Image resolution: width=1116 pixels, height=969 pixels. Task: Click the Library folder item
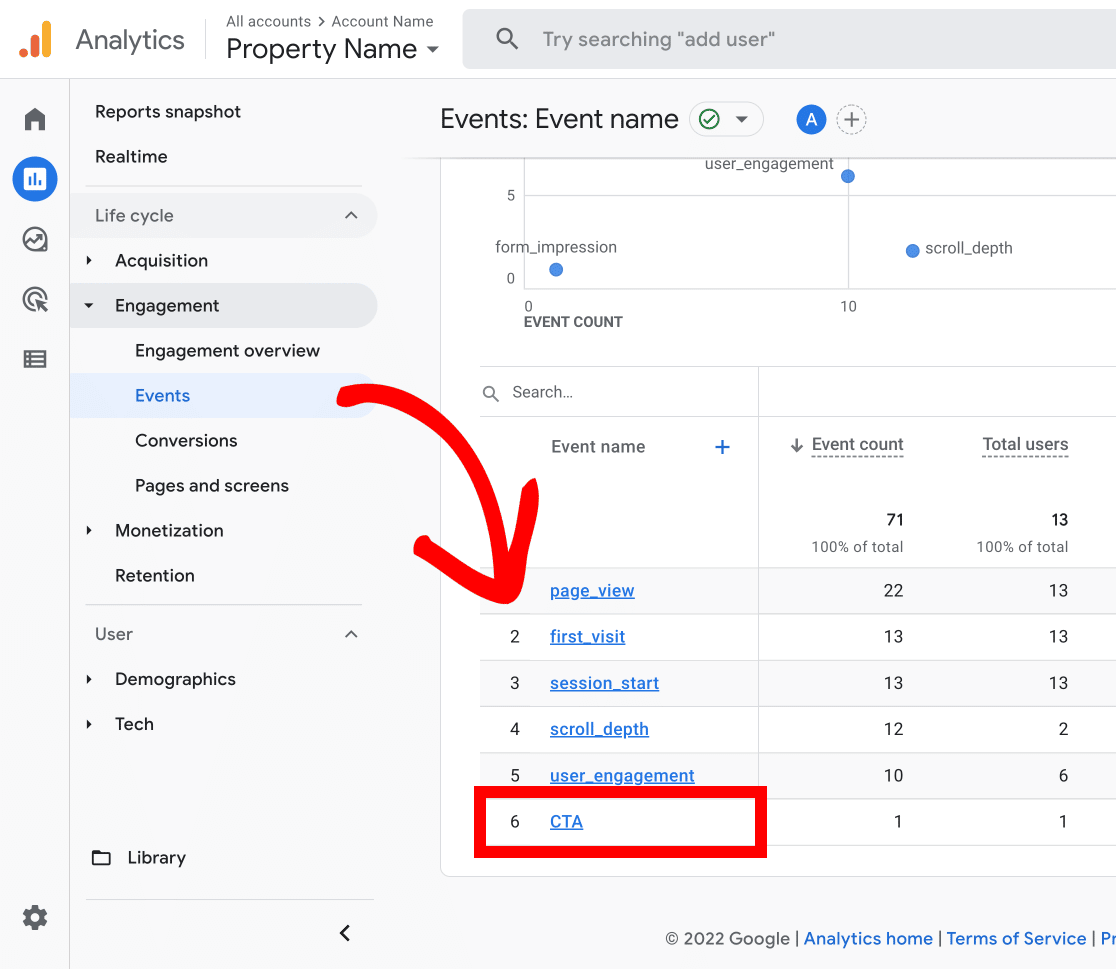(156, 858)
